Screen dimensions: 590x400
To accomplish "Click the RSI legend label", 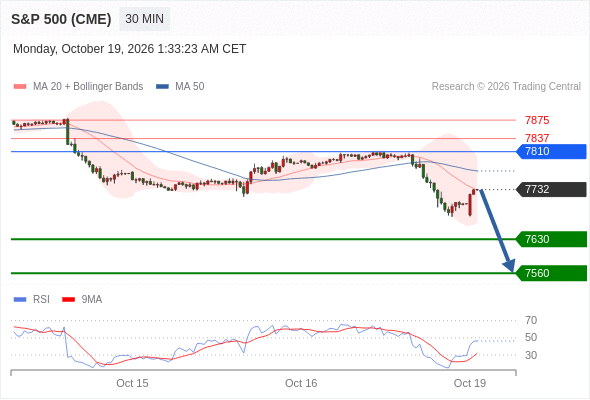I will click(41, 300).
